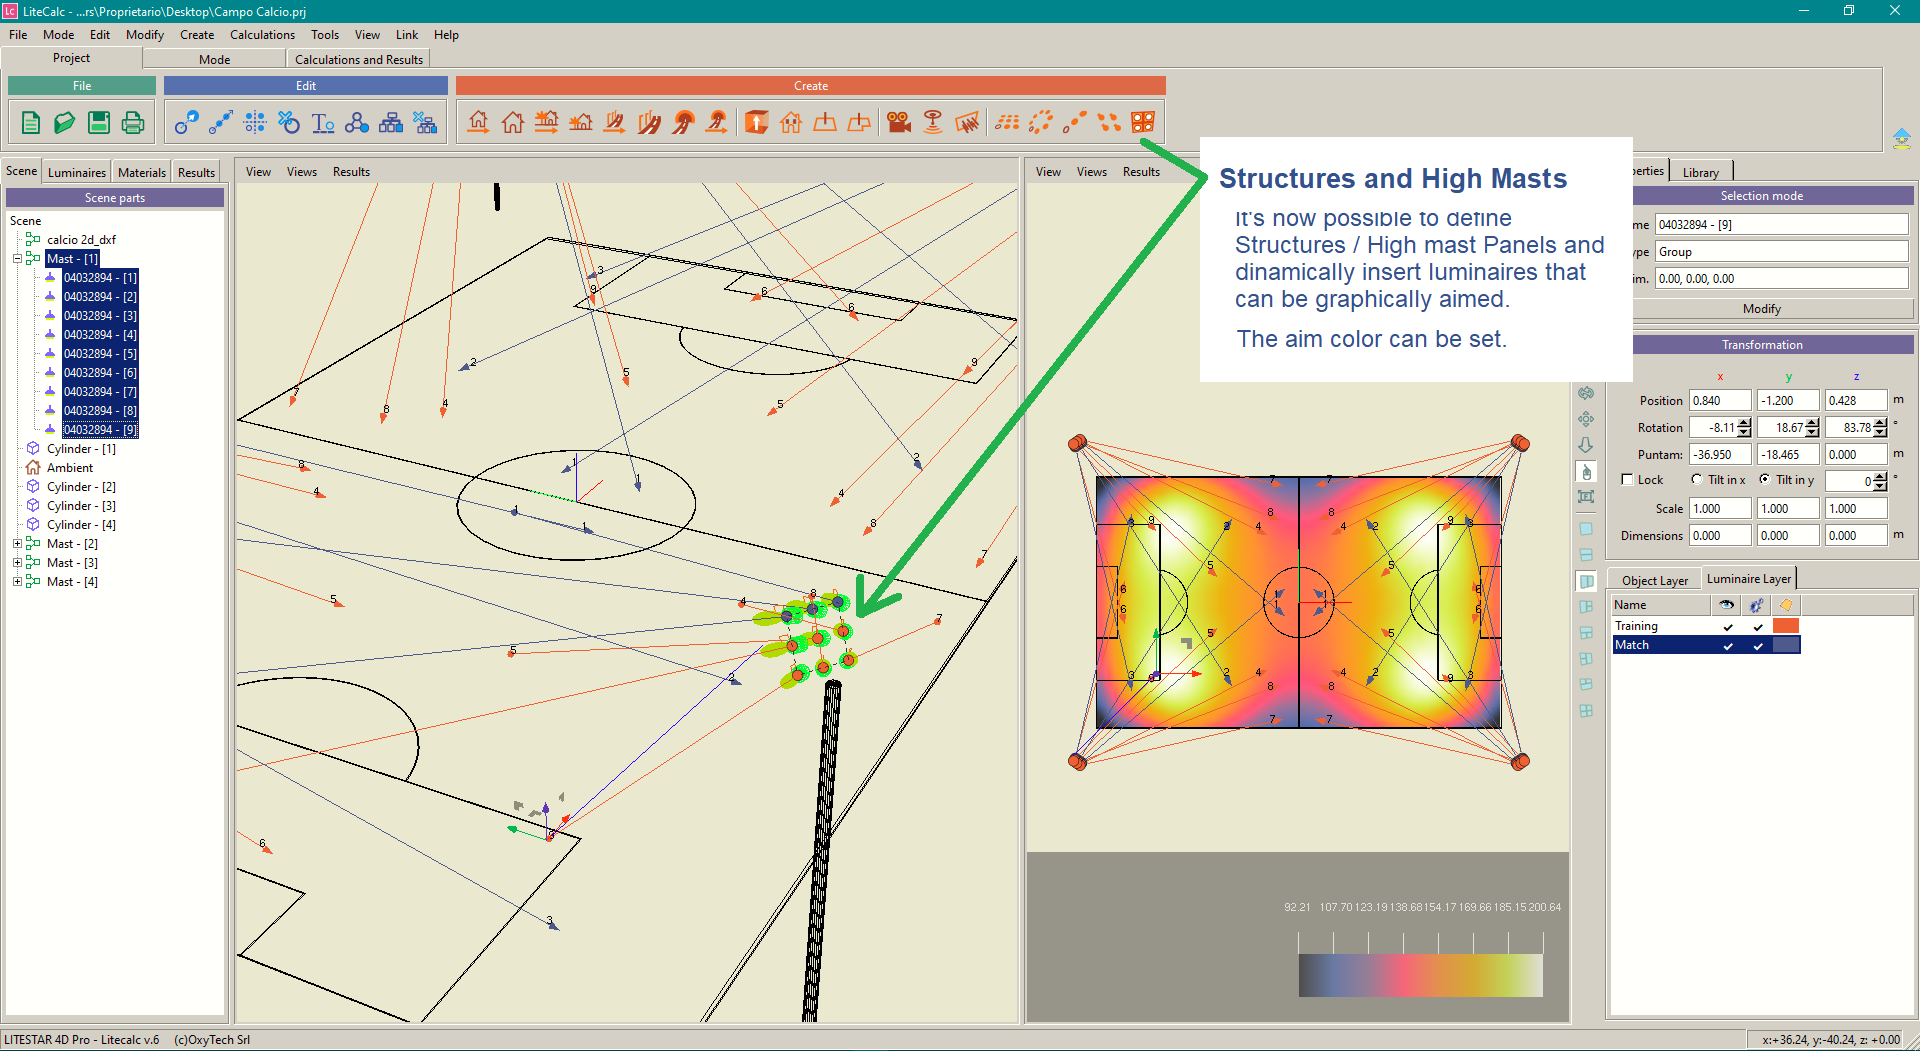
Task: Click the Puntam y input field
Action: [x=1788, y=455]
